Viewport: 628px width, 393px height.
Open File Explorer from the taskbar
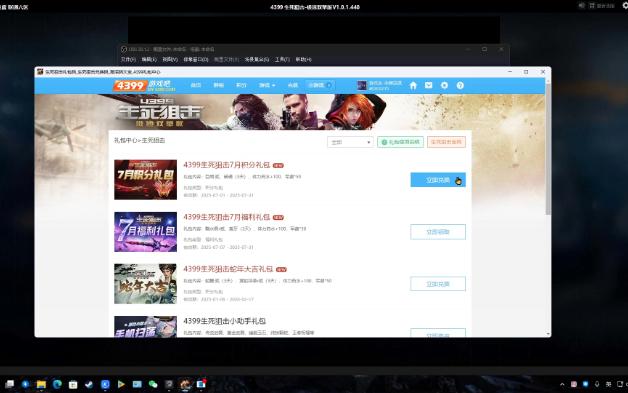pos(41,384)
